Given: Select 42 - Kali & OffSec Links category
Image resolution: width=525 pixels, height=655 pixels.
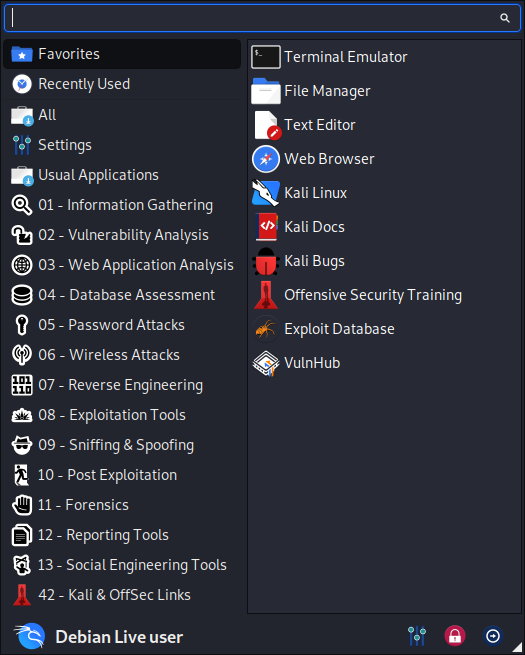Looking at the screenshot, I should coord(122,595).
